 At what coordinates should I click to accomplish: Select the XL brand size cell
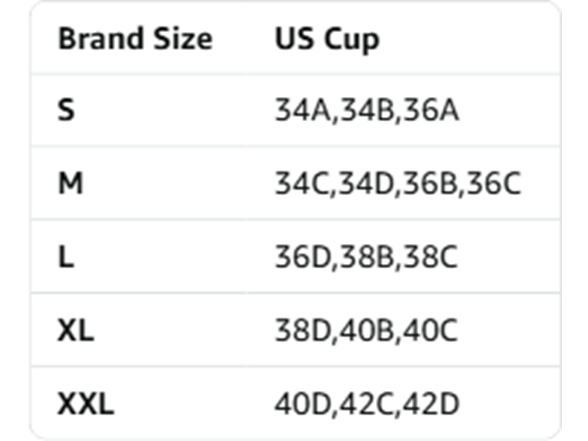click(76, 330)
